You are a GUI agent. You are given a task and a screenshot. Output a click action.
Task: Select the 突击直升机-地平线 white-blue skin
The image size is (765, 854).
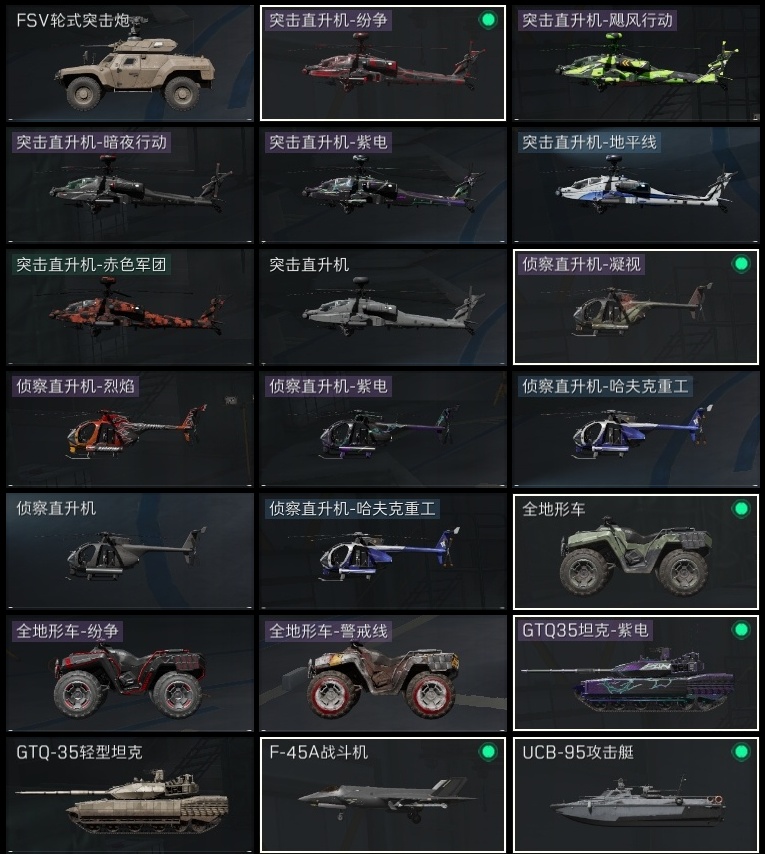point(636,185)
